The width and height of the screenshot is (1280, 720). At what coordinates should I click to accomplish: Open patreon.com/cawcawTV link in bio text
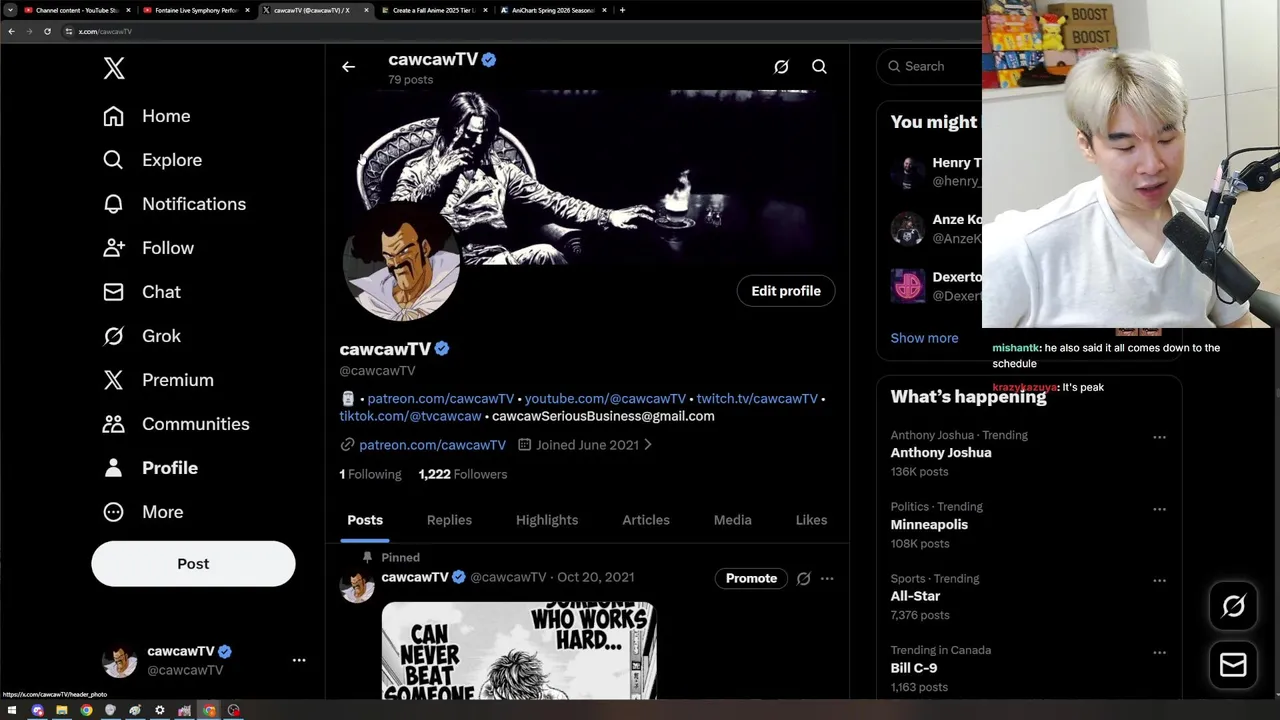pyautogui.click(x=440, y=398)
